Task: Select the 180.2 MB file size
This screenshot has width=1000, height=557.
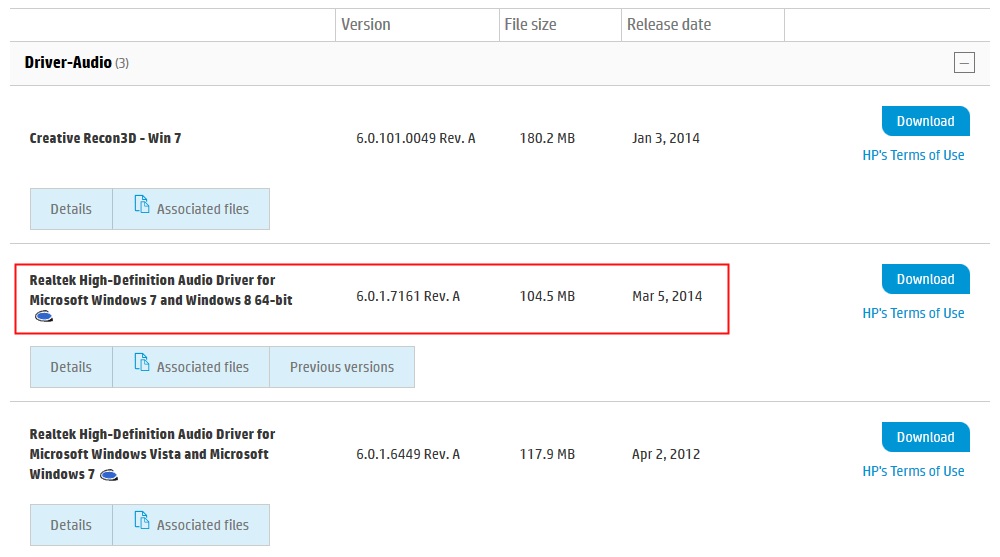Action: point(547,138)
